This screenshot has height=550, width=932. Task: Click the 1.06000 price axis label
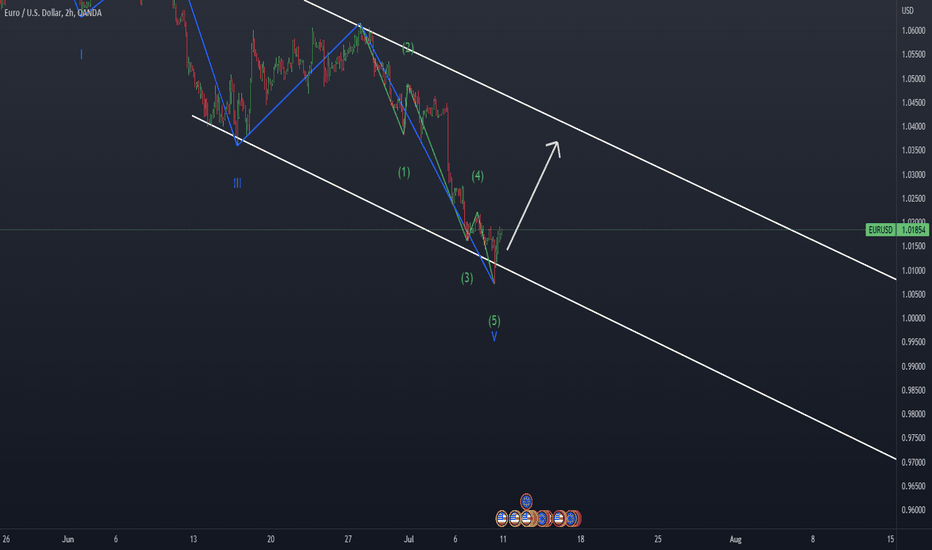point(914,30)
